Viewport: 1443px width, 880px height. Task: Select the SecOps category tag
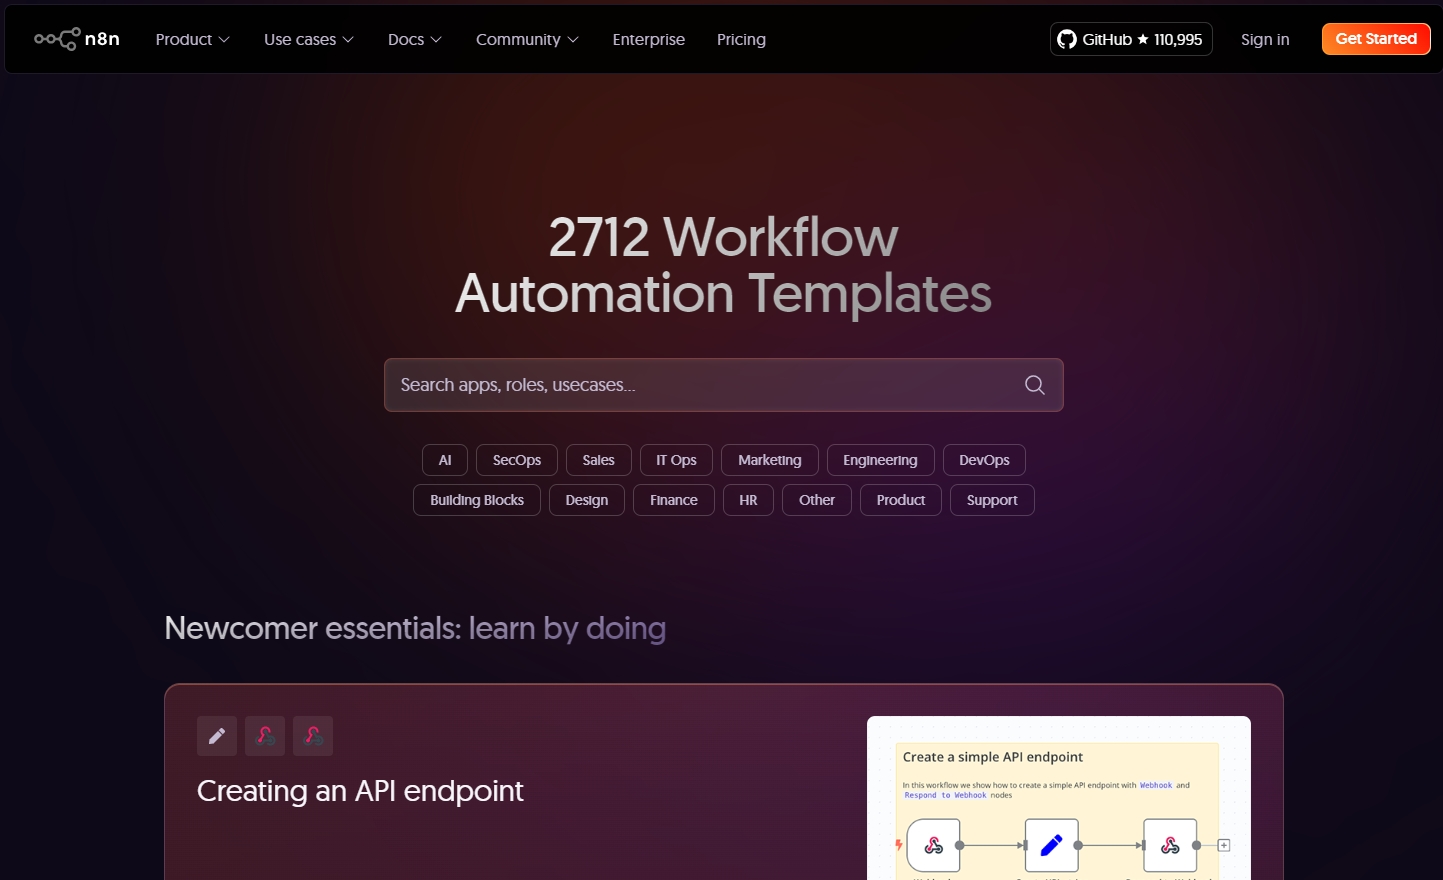click(x=517, y=460)
